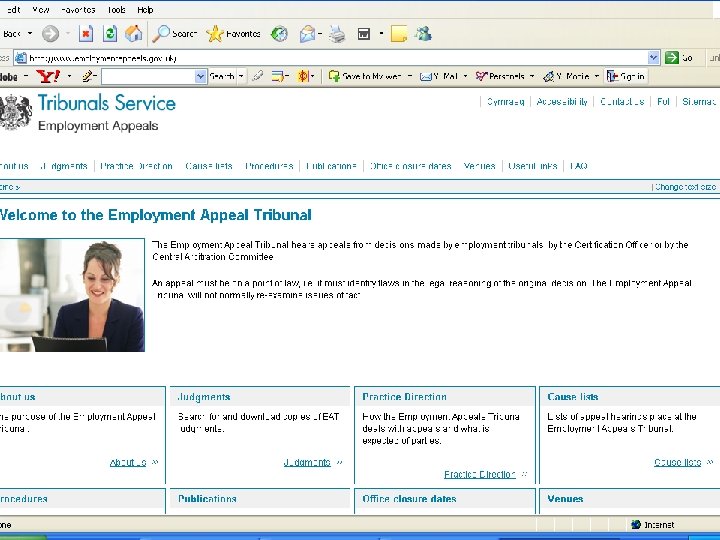Click the Royal coat of arms crest
This screenshot has height=540, width=720.
click(16, 112)
